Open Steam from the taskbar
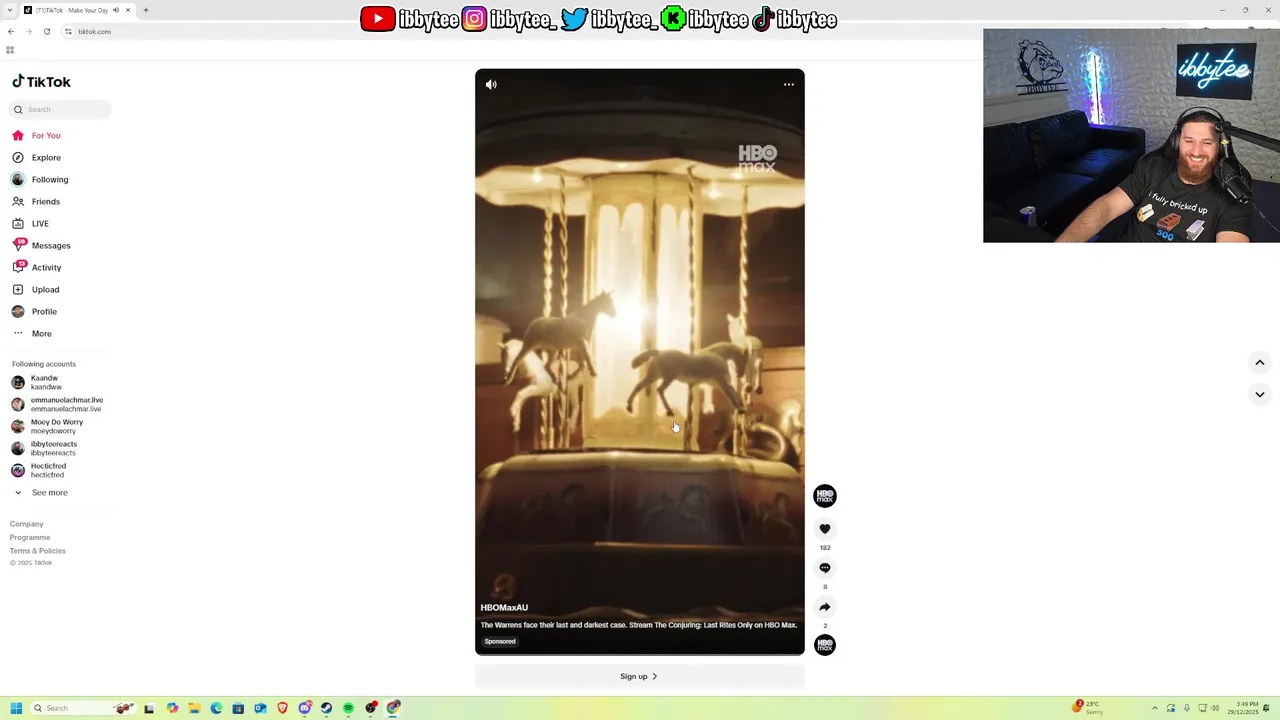Viewport: 1280px width, 720px height. [x=326, y=708]
